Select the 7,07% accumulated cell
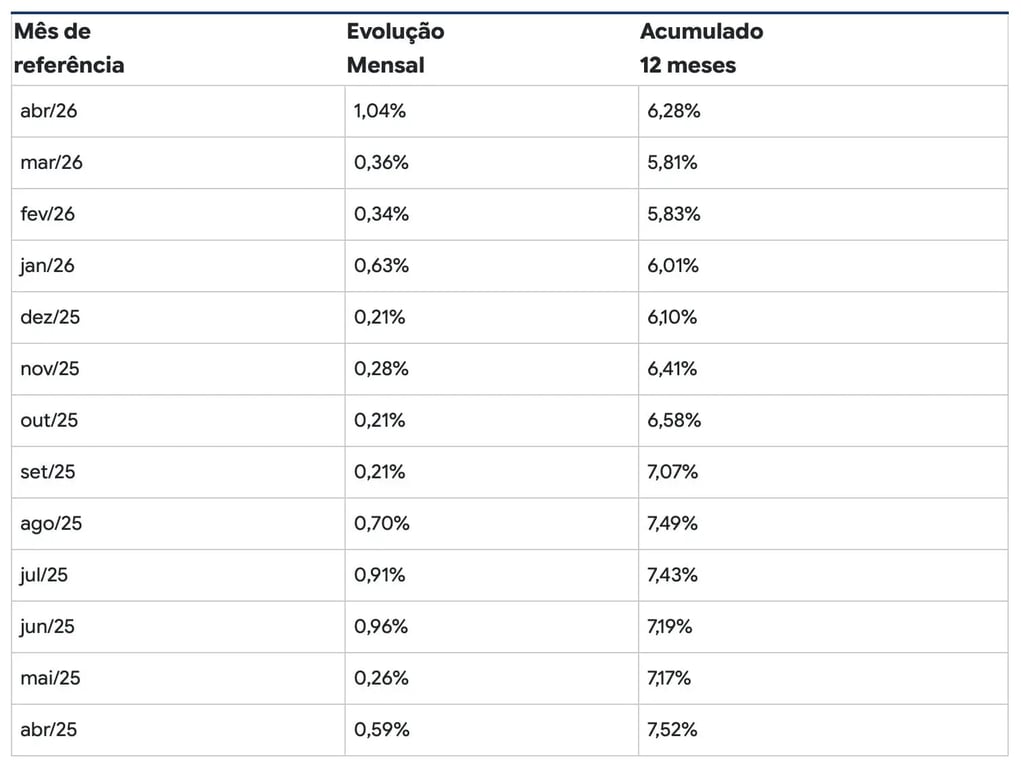Image resolution: width=1021 pixels, height=768 pixels. 674,472
